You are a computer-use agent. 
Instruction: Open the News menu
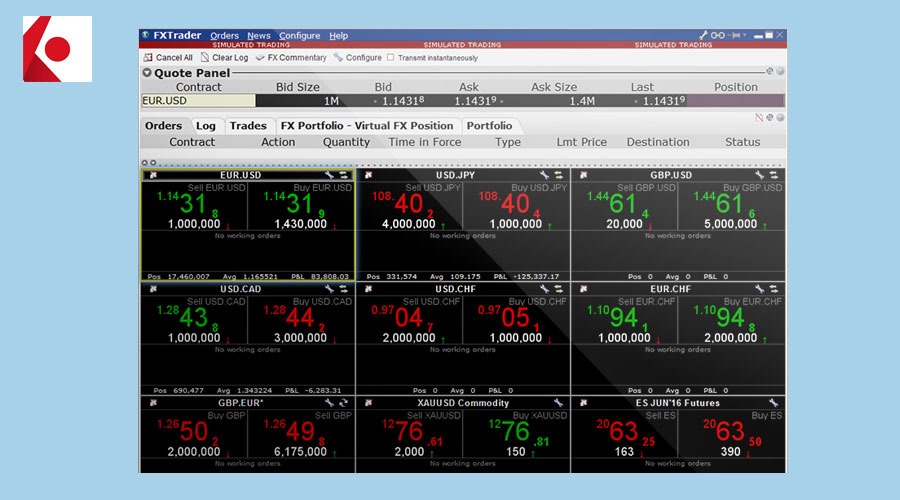coord(259,36)
